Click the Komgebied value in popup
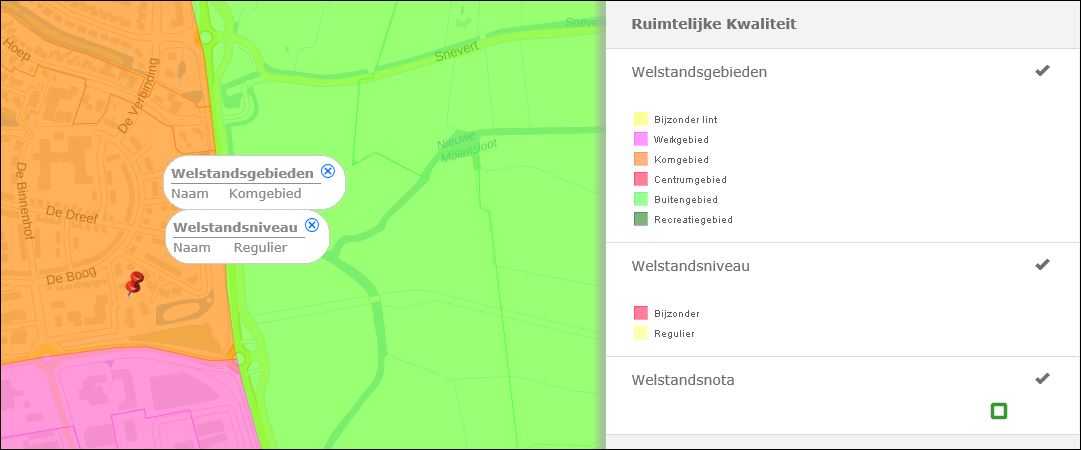Image resolution: width=1081 pixels, height=450 pixels. (x=265, y=194)
